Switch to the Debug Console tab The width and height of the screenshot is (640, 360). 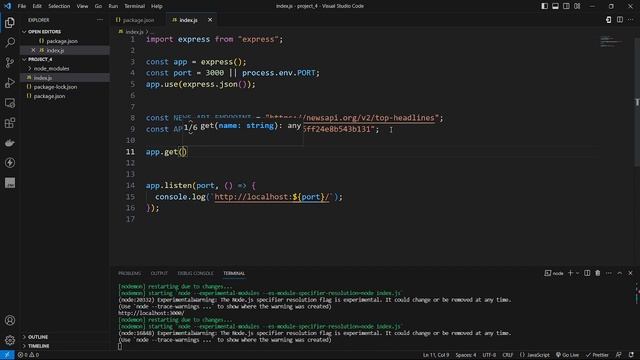pos(196,273)
